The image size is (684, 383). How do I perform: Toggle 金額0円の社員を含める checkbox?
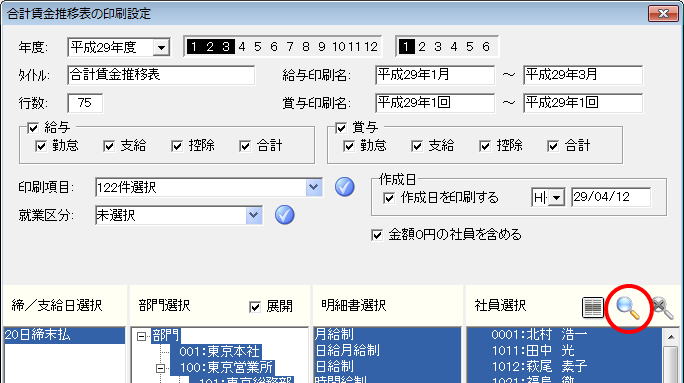click(376, 235)
